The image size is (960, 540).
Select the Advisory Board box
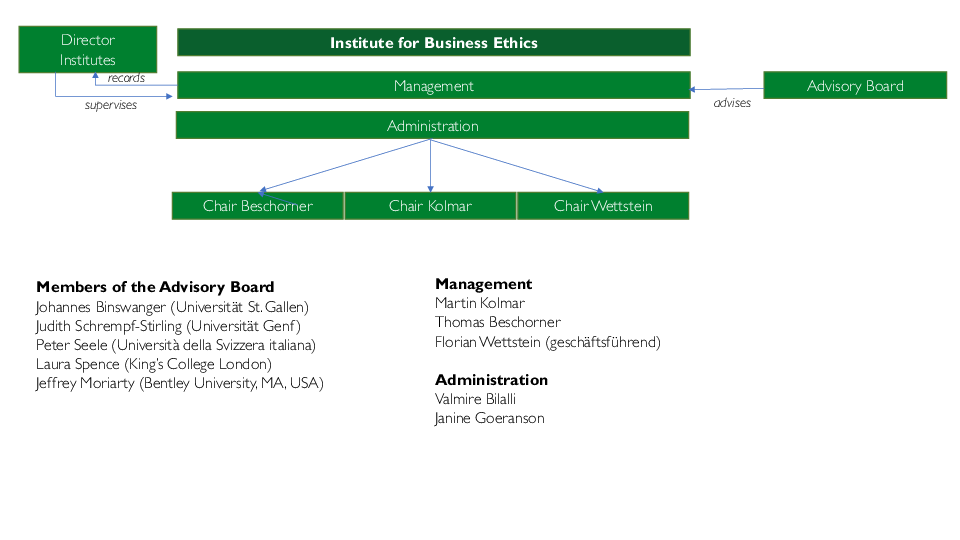coord(855,86)
